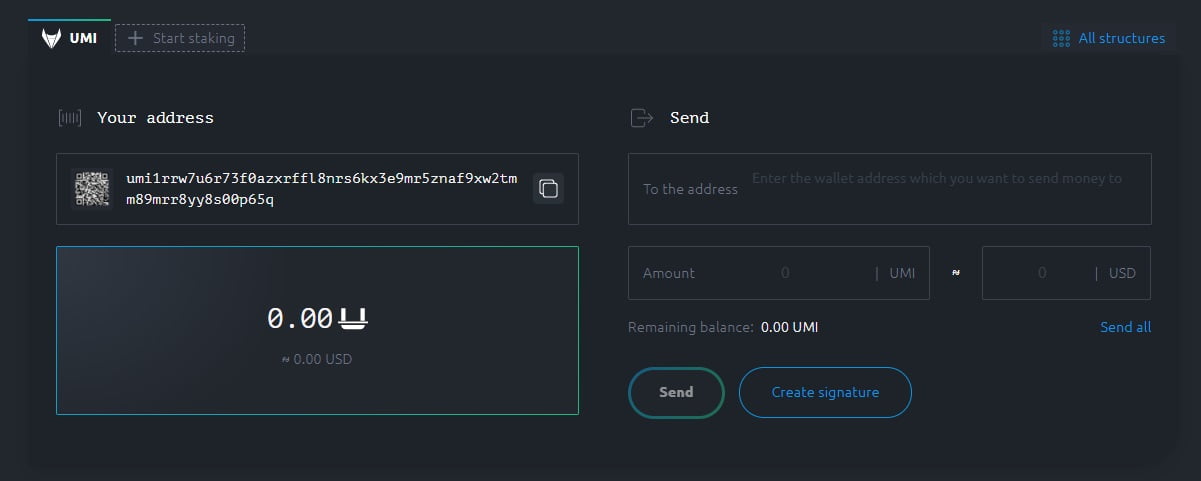Click the UMI wolf logo icon

[x=51, y=39]
